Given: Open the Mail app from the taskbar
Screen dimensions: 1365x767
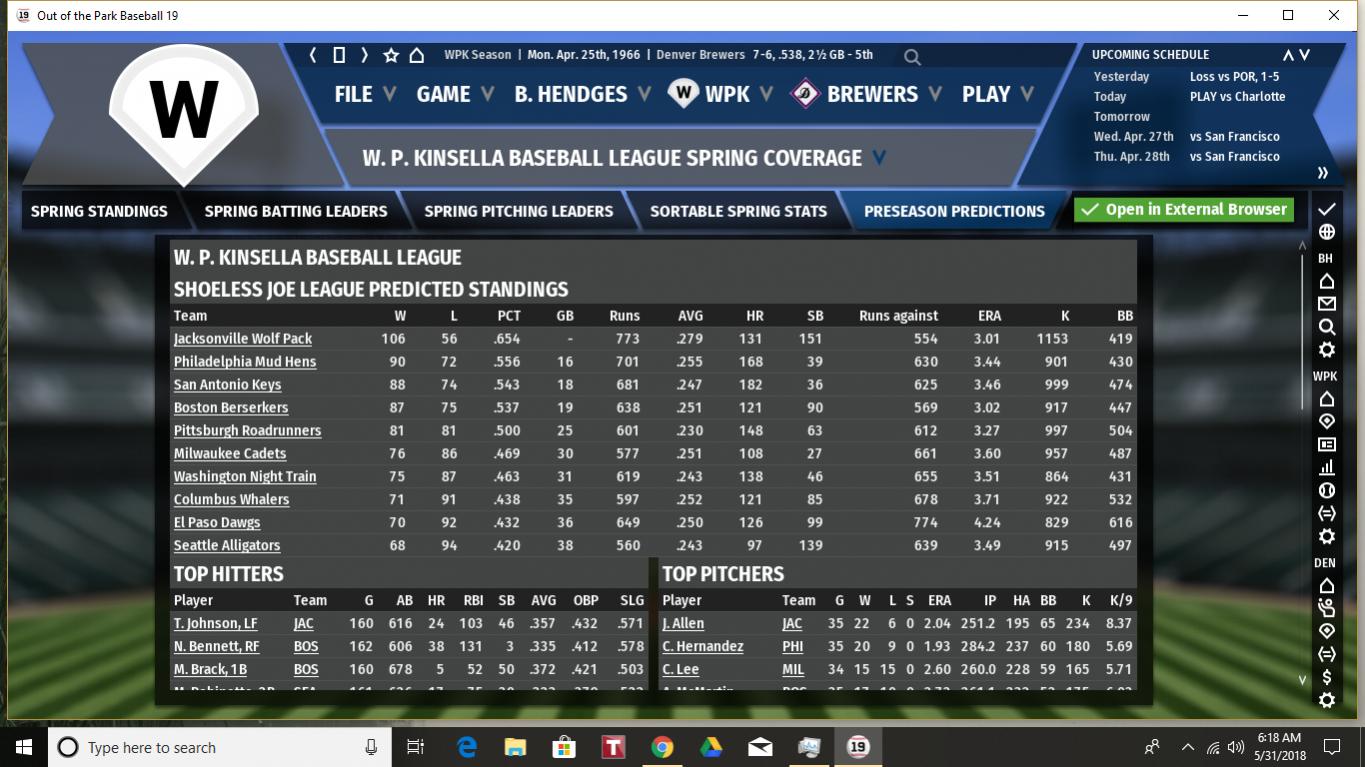Looking at the screenshot, I should pyautogui.click(x=760, y=747).
